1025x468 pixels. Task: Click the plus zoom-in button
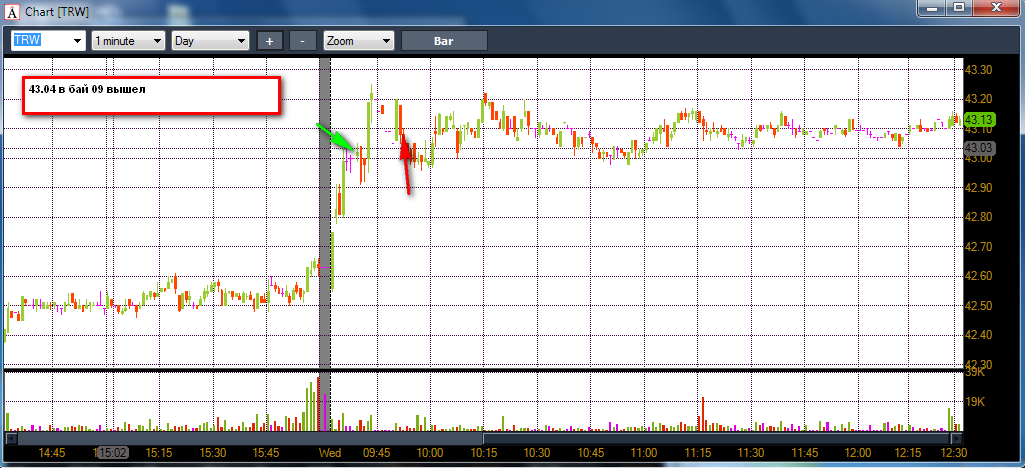point(269,41)
